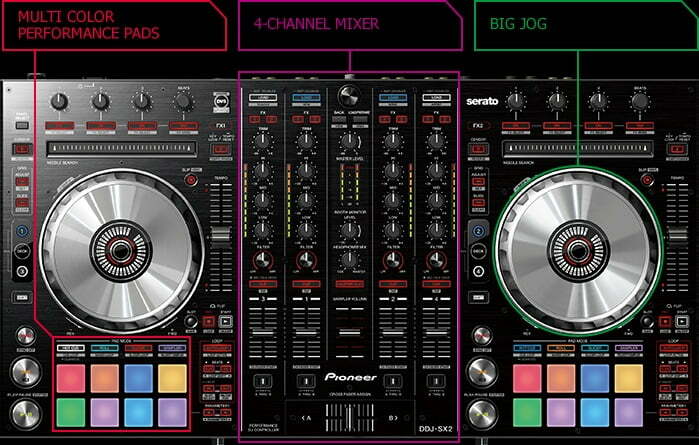Image resolution: width=699 pixels, height=445 pixels.
Task: Toggle KEY LOCK on the FX1 deck
Action: (x=221, y=149)
